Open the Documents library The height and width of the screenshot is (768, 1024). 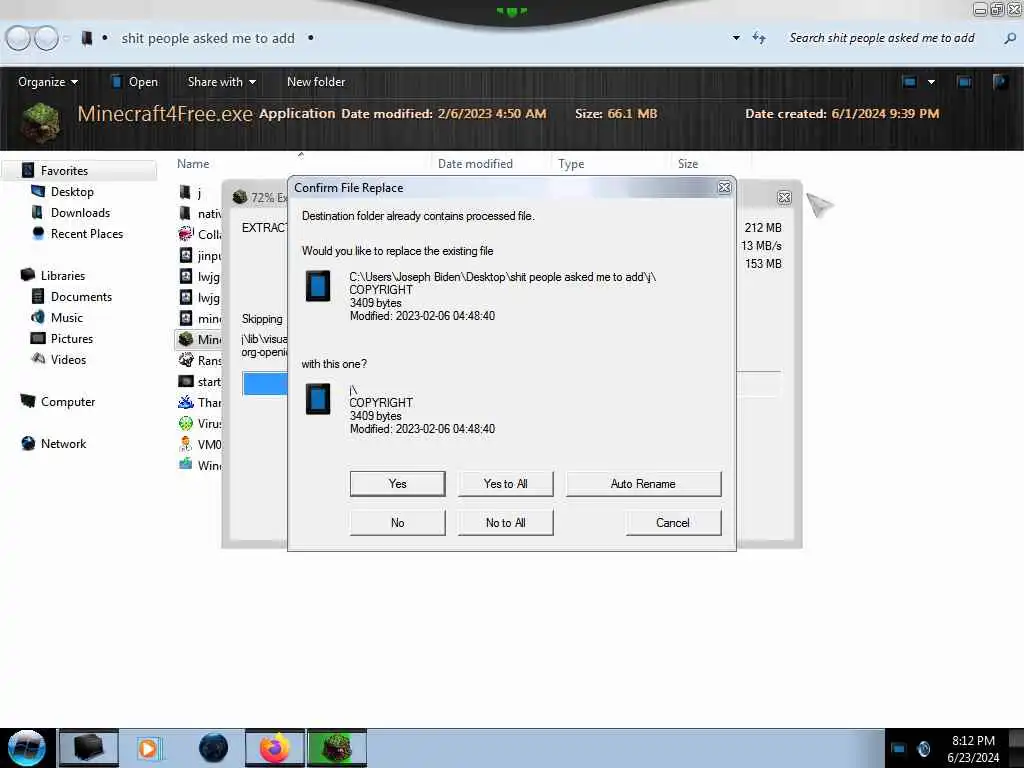tap(81, 296)
